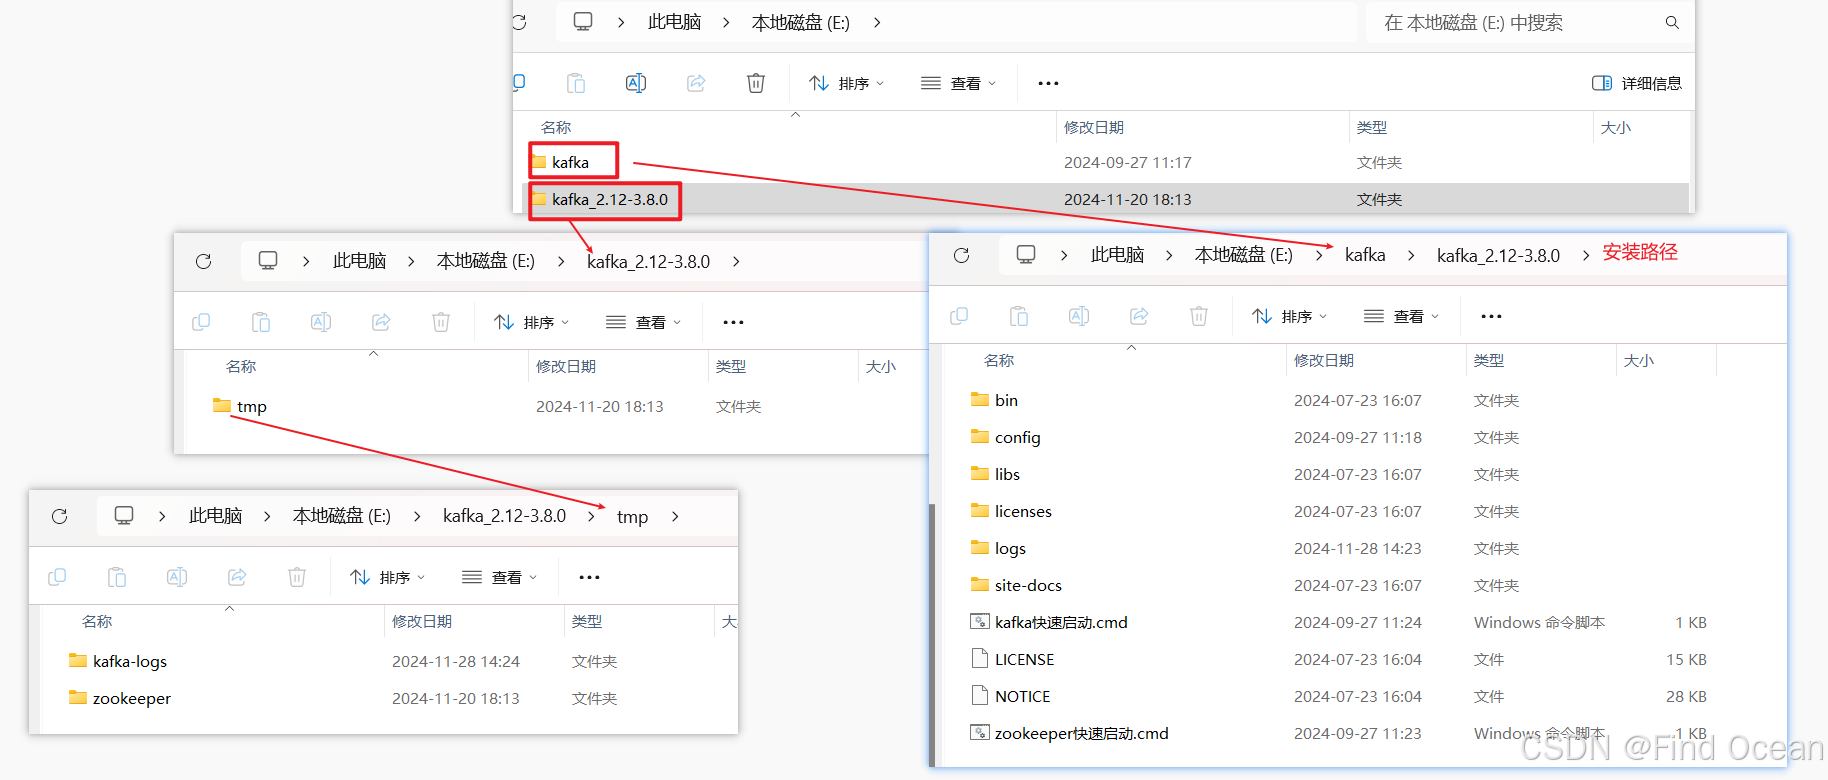Open the Sort dropdown in tmp window
This screenshot has height=780, width=1828.
388,577
